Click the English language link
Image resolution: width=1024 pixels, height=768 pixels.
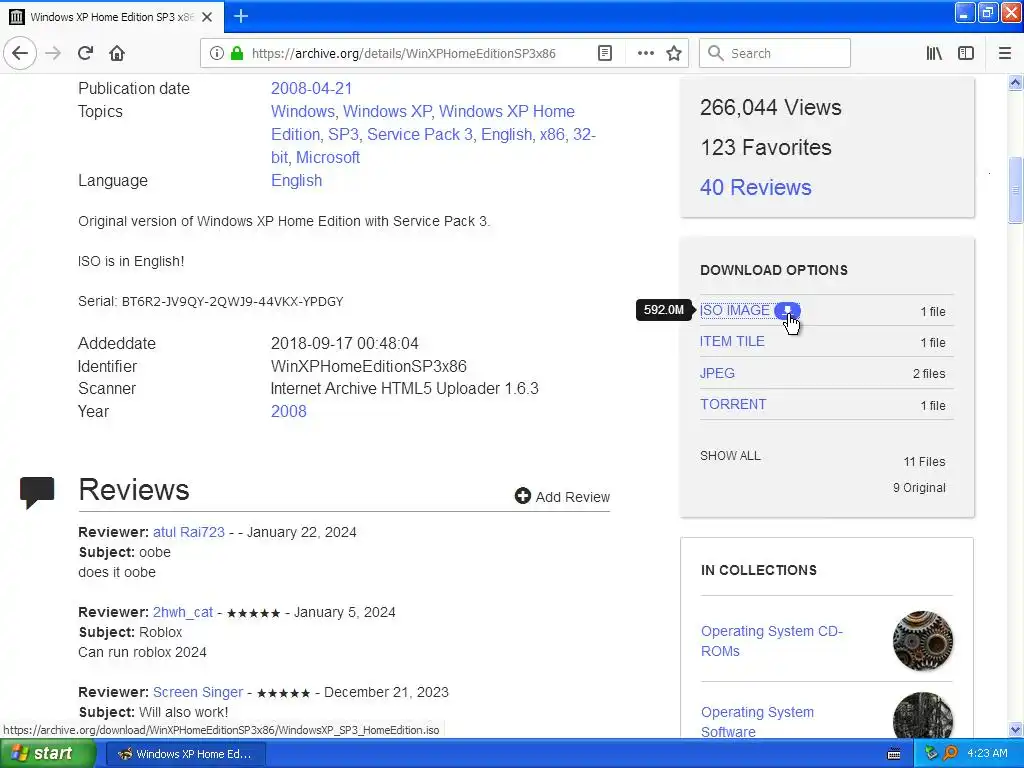[x=296, y=180]
